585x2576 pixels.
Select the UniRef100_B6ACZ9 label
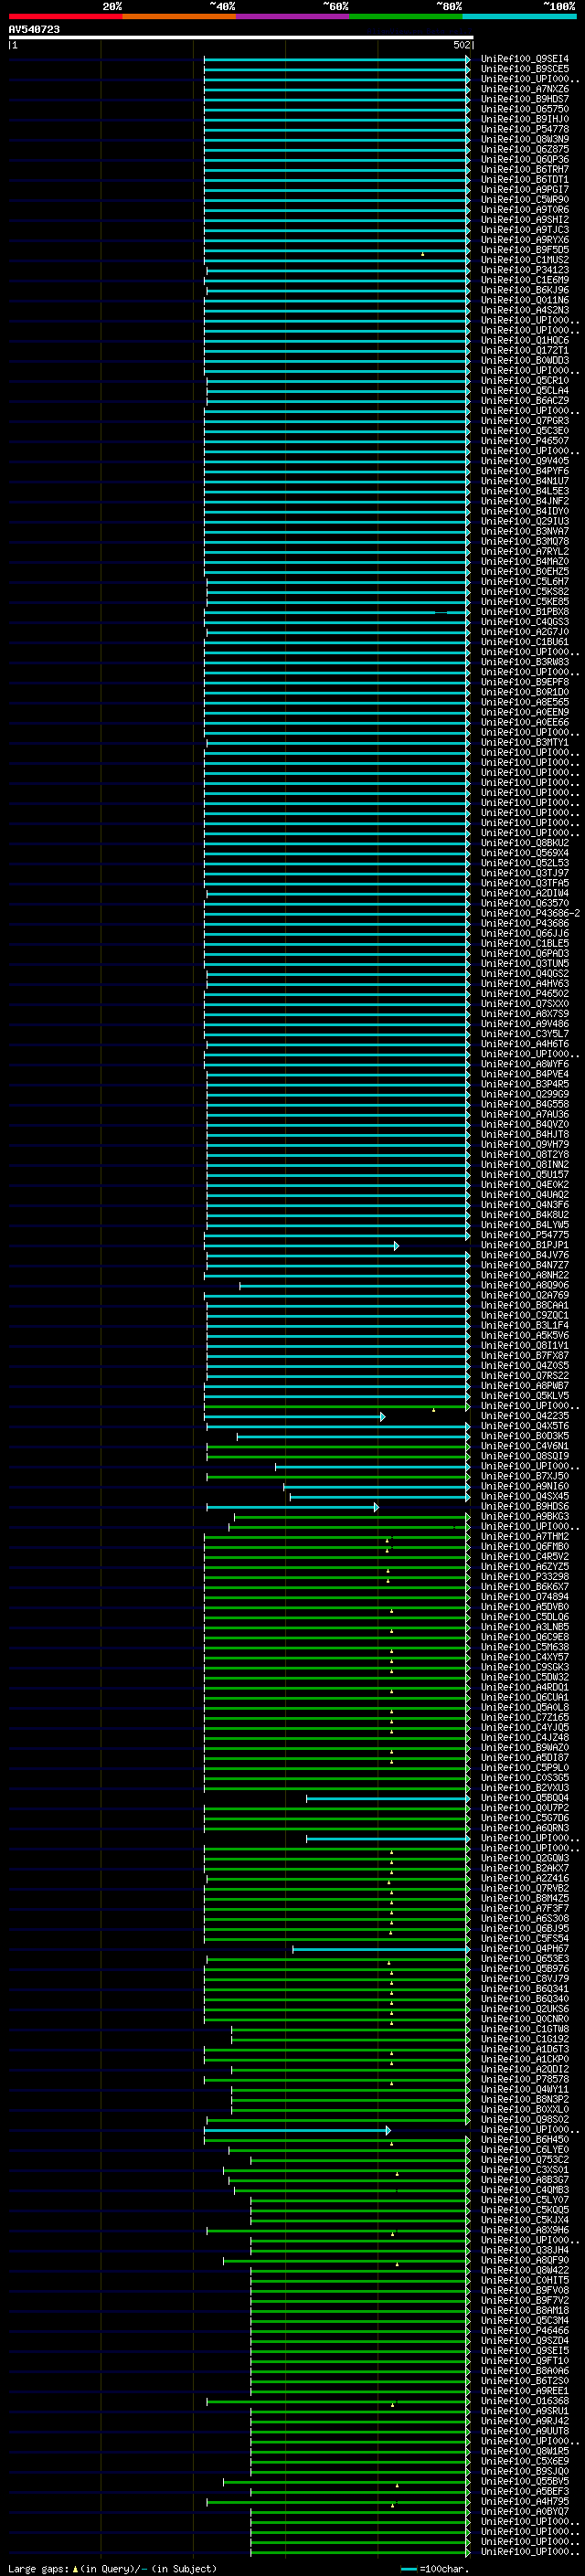(x=525, y=400)
